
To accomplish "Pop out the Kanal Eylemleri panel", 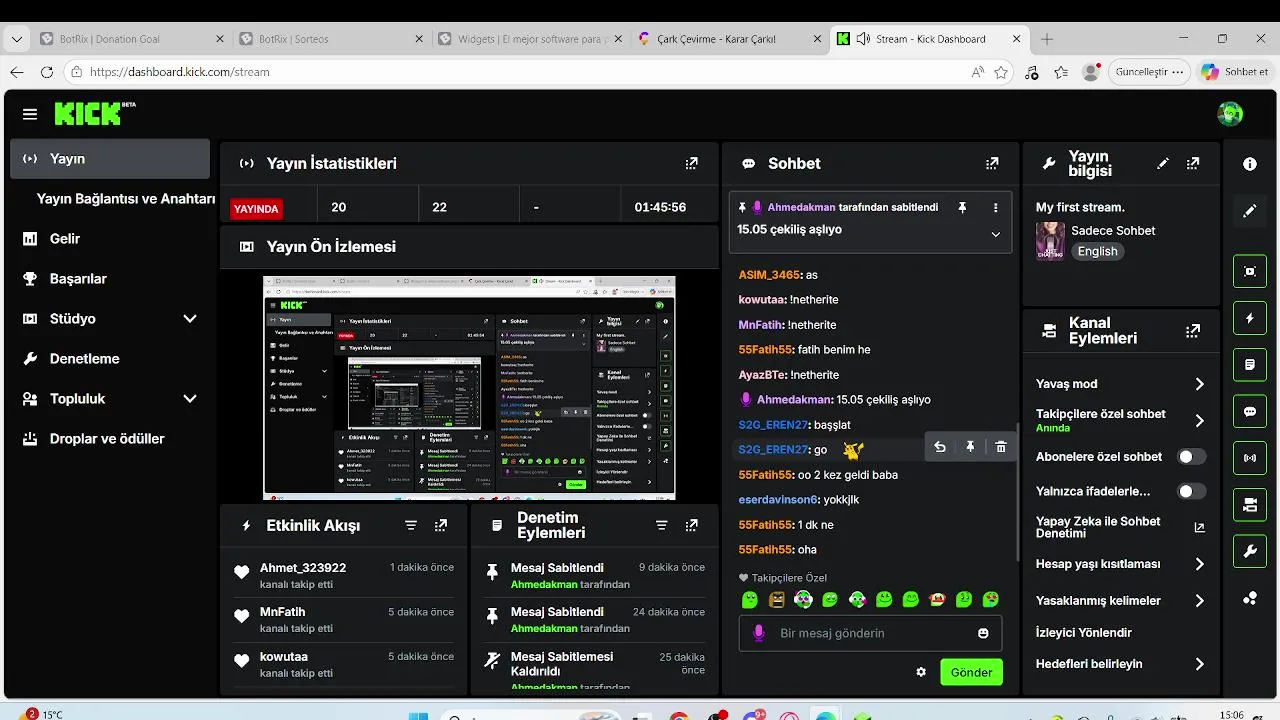I will pos(1193,330).
